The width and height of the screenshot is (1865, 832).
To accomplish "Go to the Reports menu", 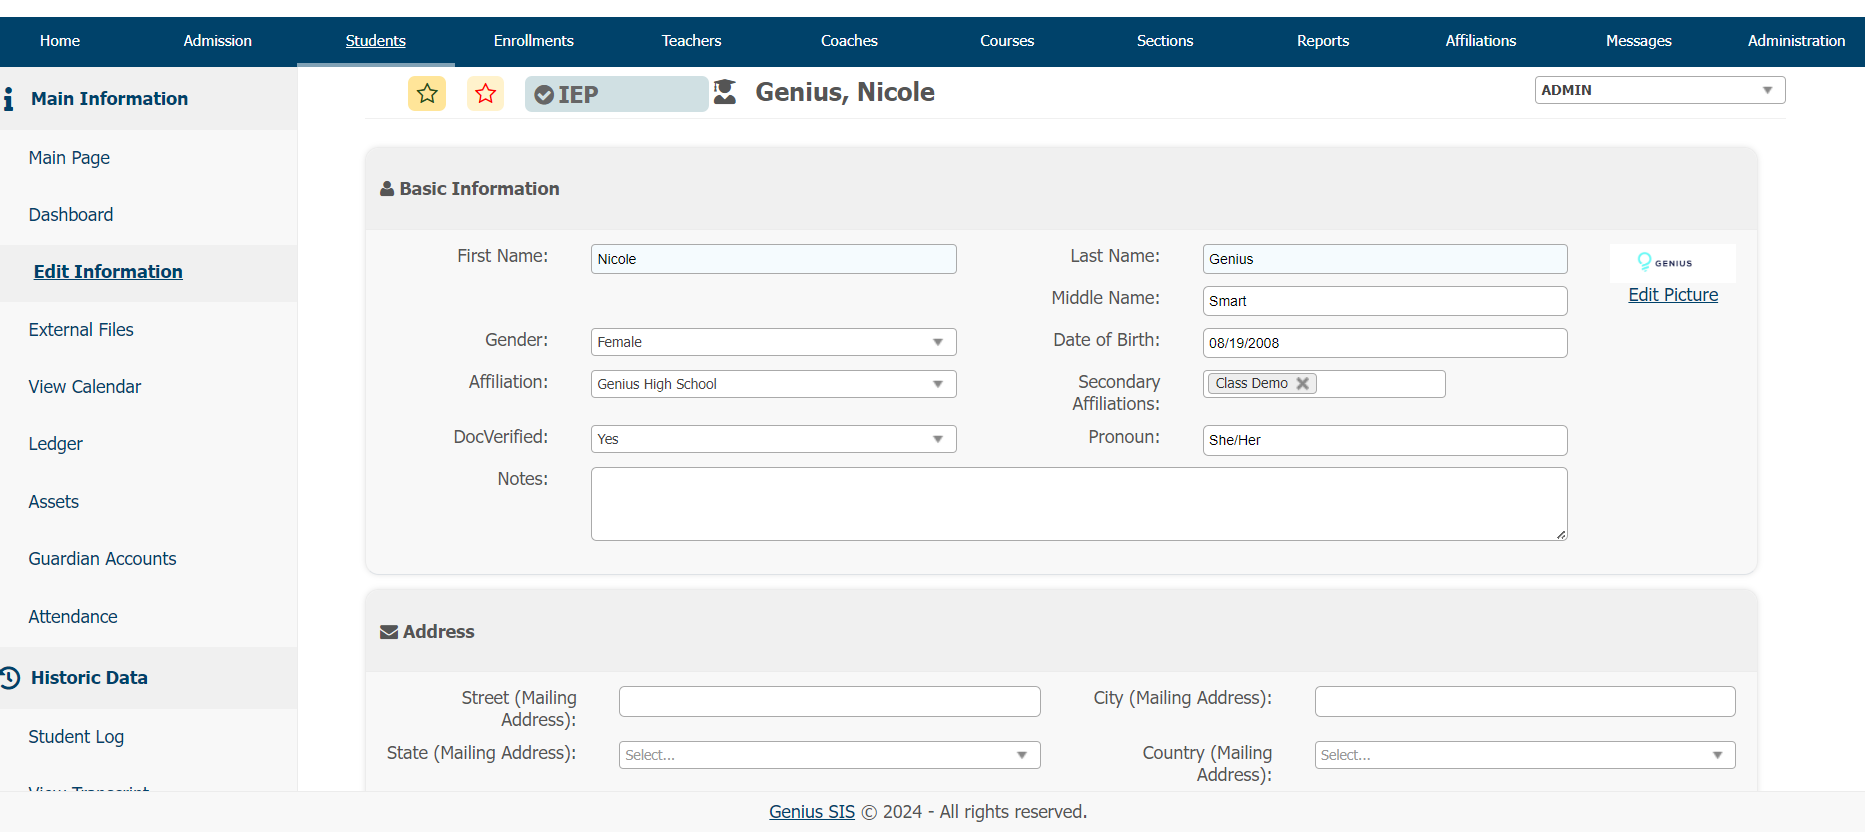I will pyautogui.click(x=1322, y=41).
